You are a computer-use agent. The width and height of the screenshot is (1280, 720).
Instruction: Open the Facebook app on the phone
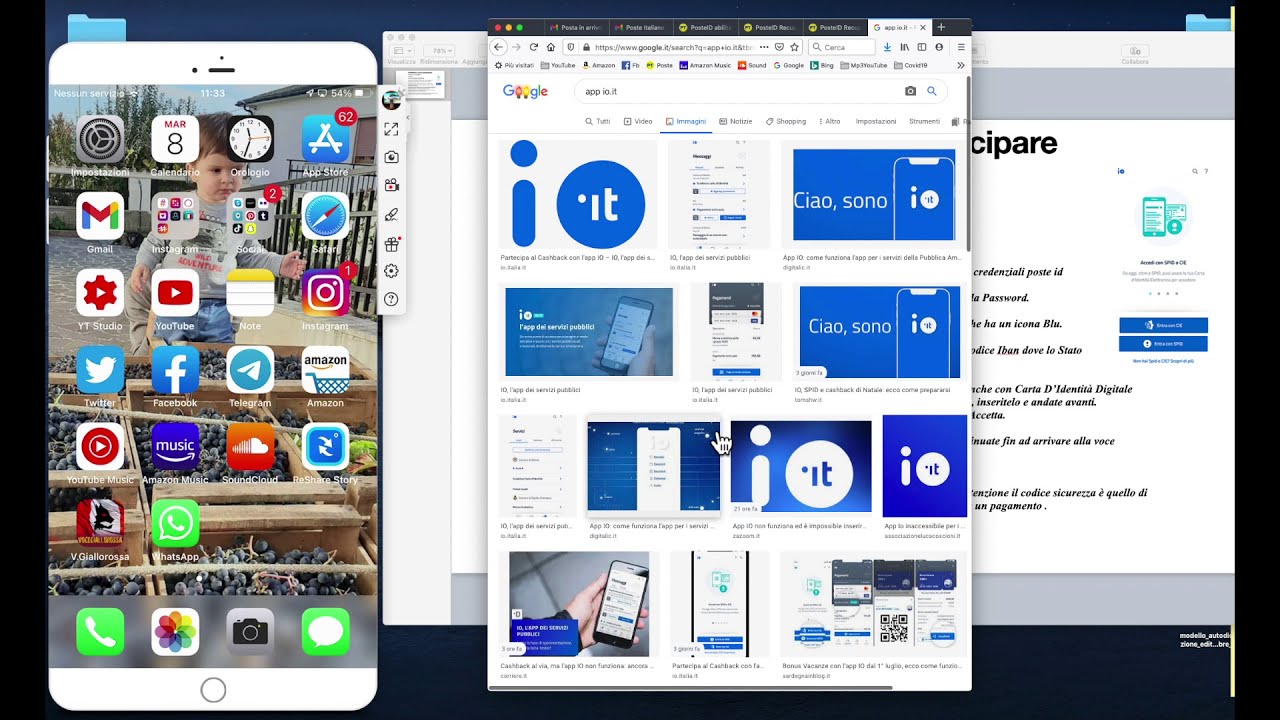pos(175,369)
